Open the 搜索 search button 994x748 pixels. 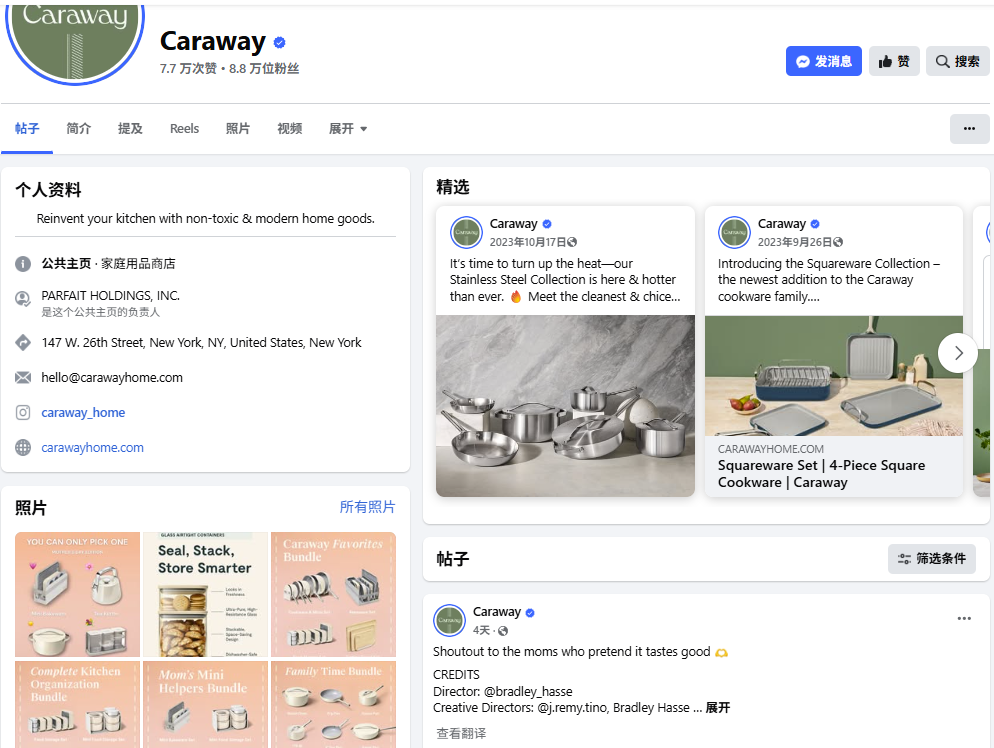[957, 61]
